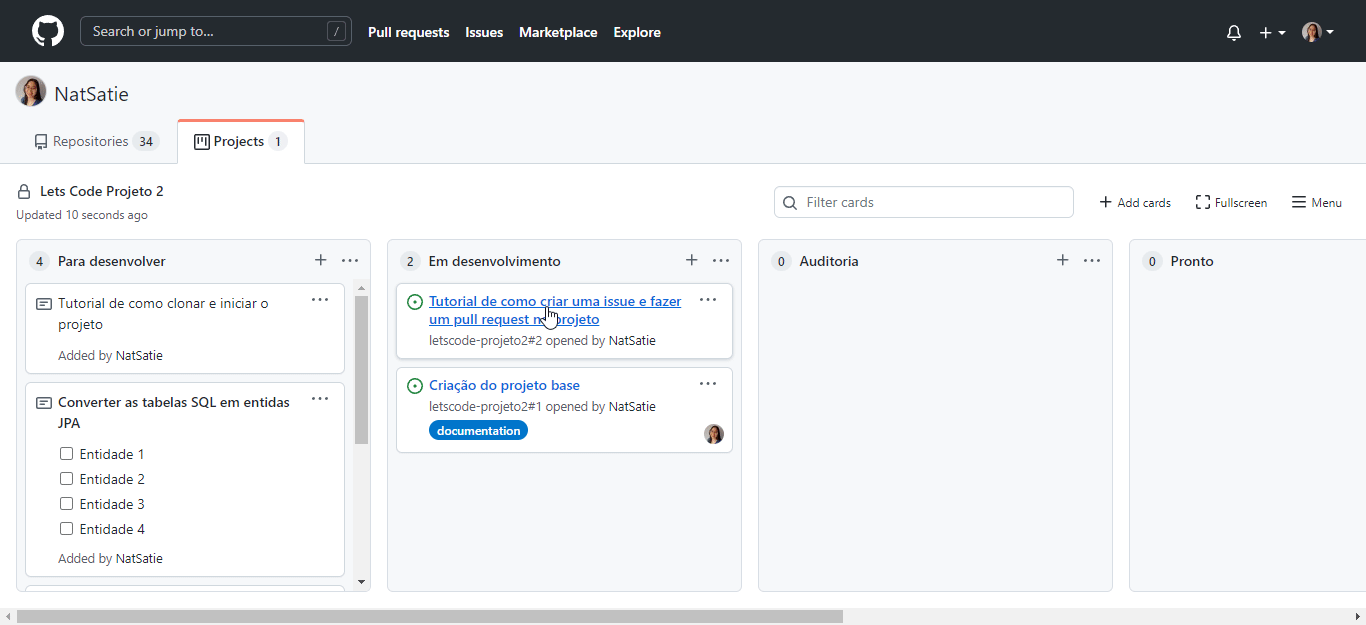Open Para desenvolver column options menu
Screen dimensions: 1366x625
click(x=350, y=260)
